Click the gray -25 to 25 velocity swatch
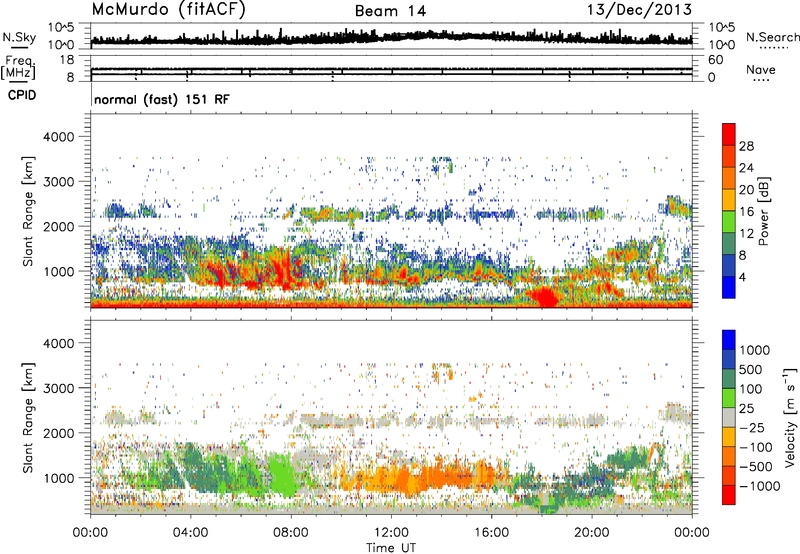The width and height of the screenshot is (800, 554). pyautogui.click(x=729, y=418)
